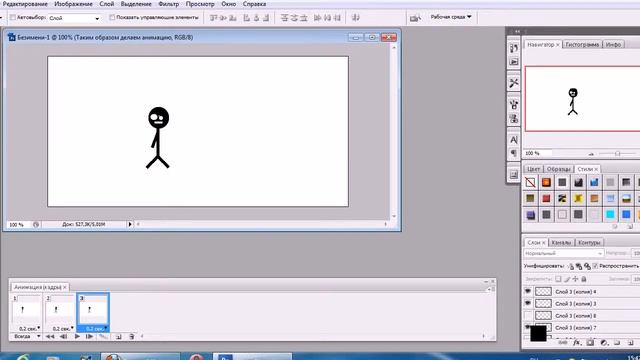640x360 pixels.
Task: Click the zoom out mountain icon in Navigator
Action: pyautogui.click(x=591, y=154)
